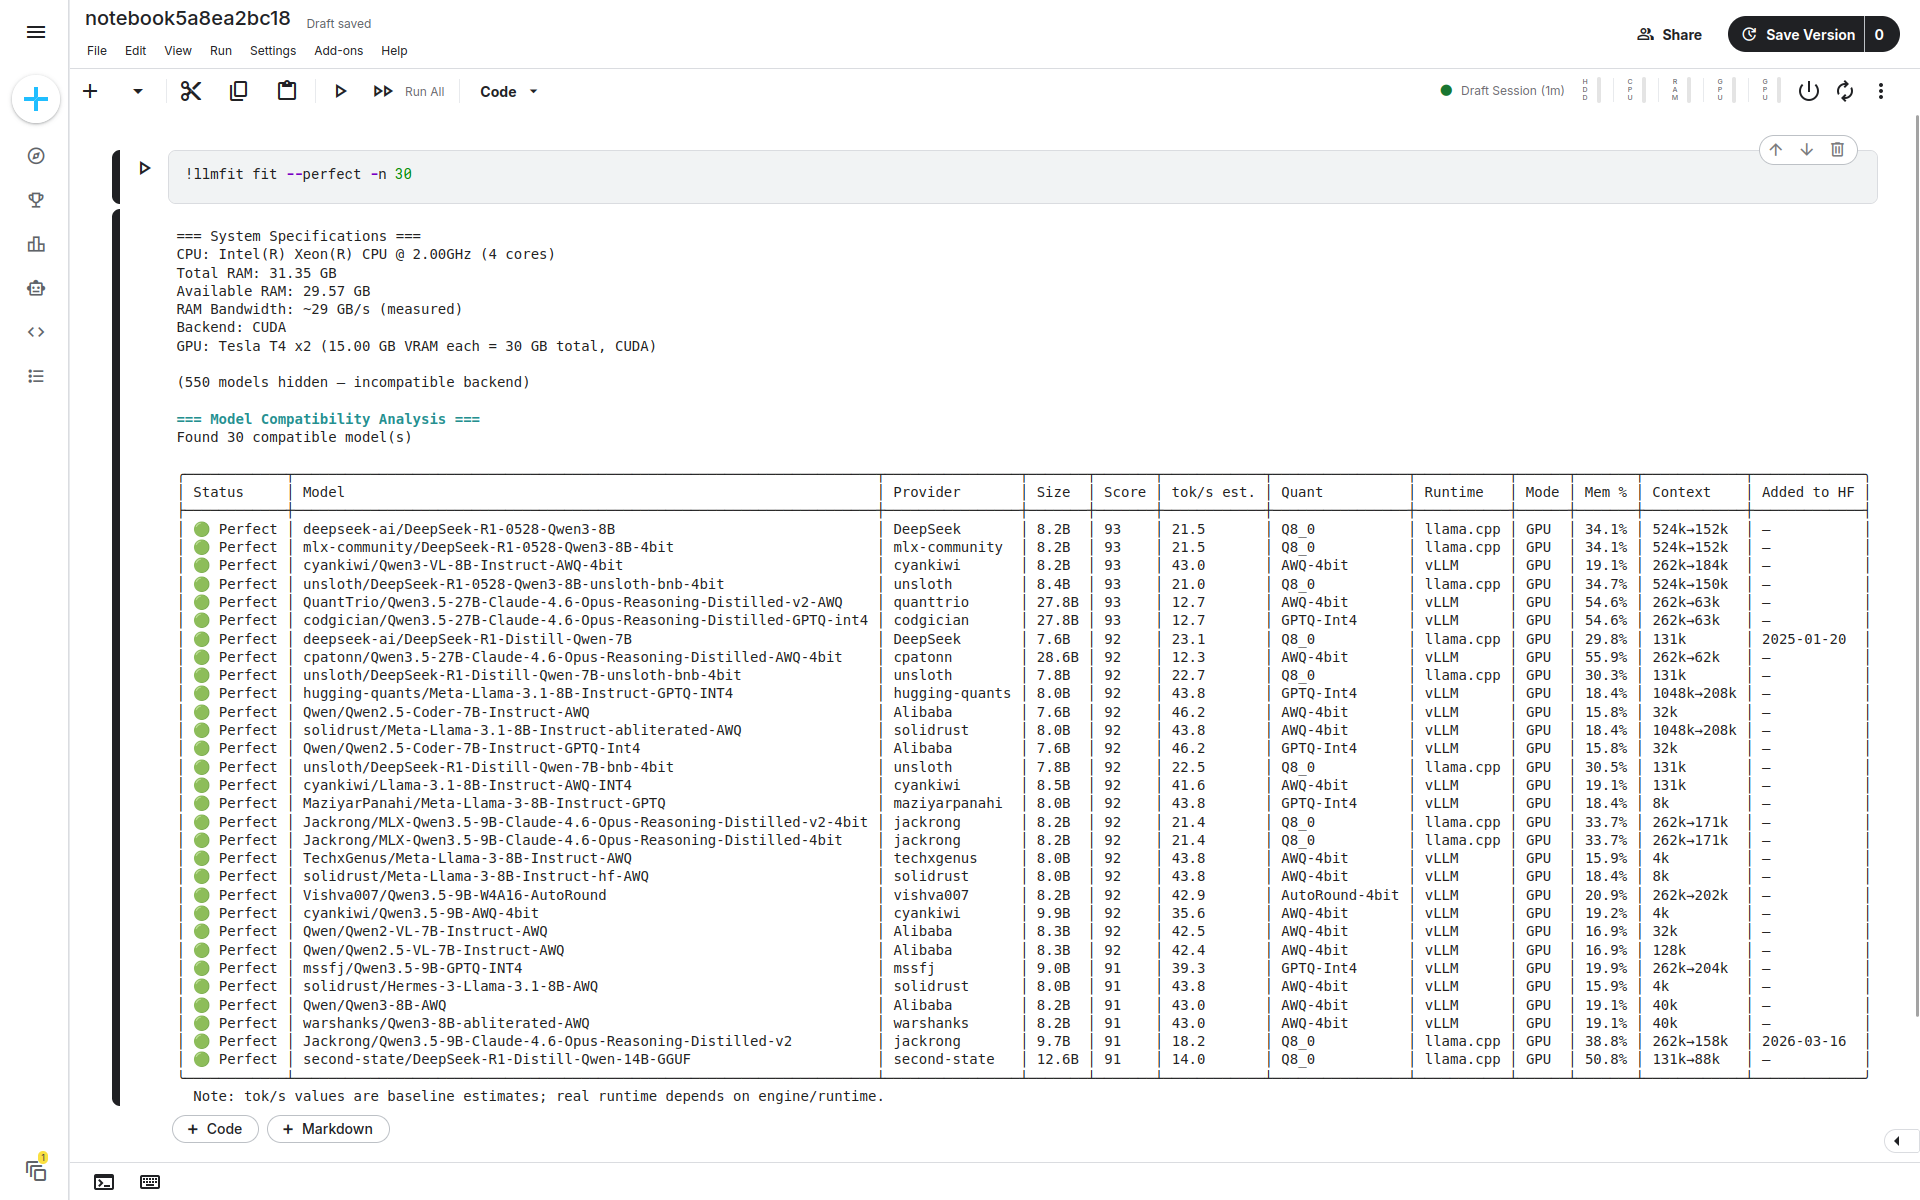The image size is (1920, 1200).
Task: Select the mssfj/Qwen3.5-9B-GPTQ-INT4 model text
Action: point(412,968)
